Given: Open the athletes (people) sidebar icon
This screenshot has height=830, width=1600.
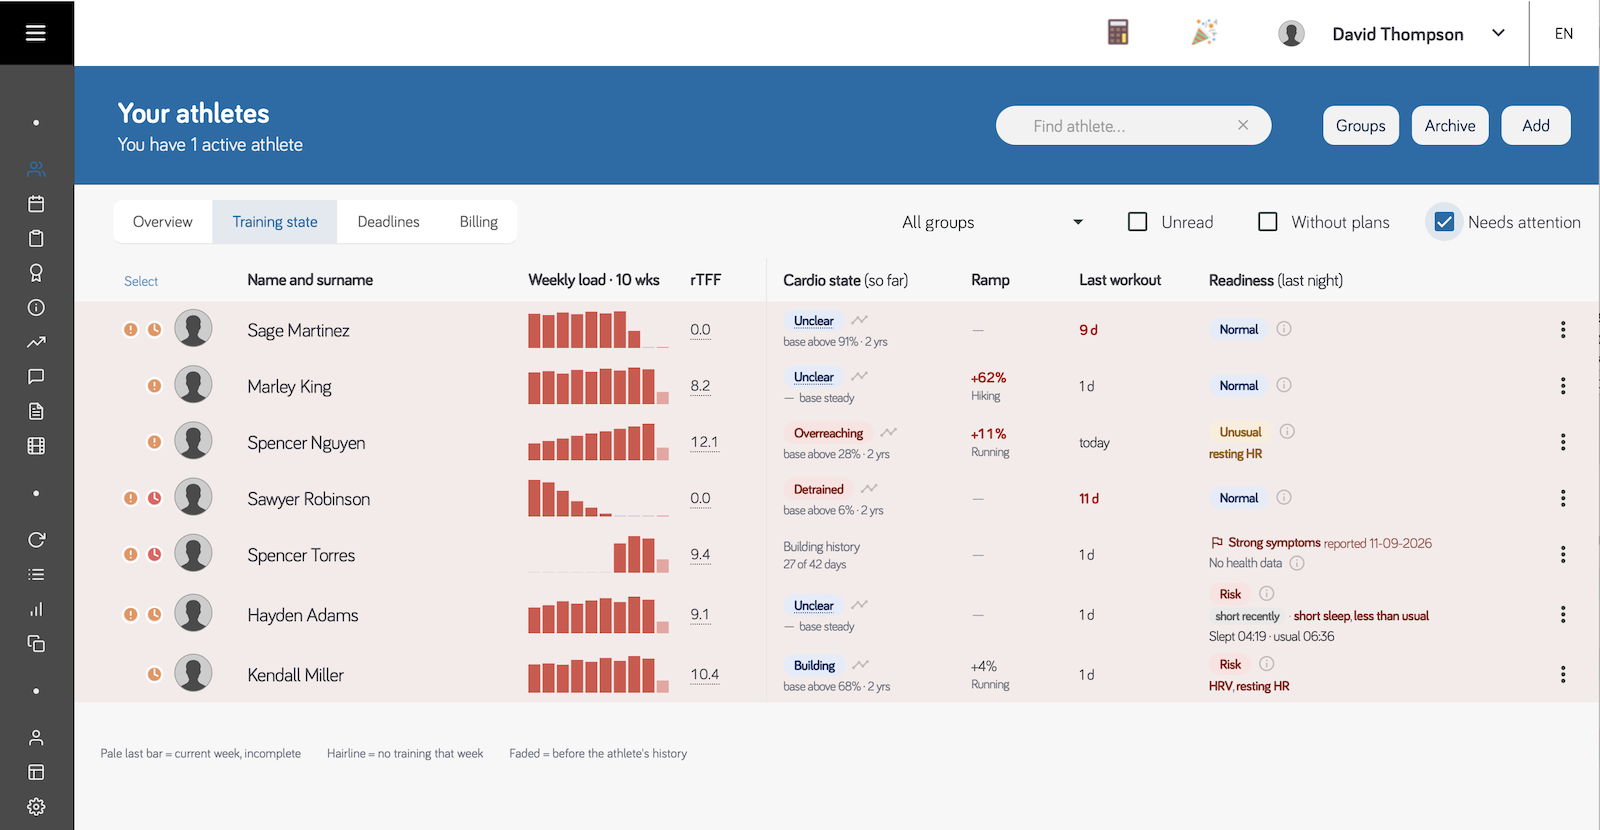Looking at the screenshot, I should [x=36, y=169].
